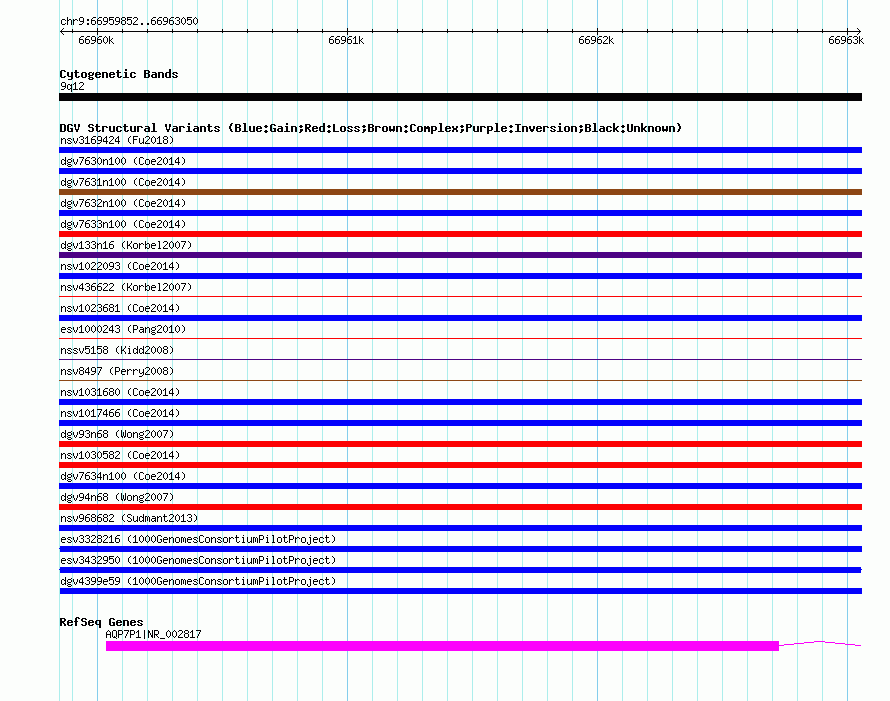
Task: Click the dgv7633n100 (Coe2014) variant label
Action: click(123, 224)
